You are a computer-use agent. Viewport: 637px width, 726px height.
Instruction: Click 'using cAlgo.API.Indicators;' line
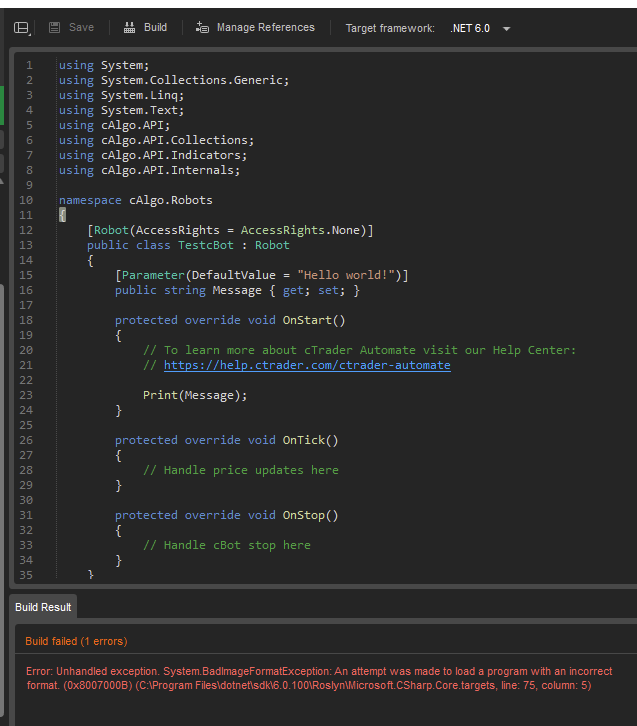[153, 156]
